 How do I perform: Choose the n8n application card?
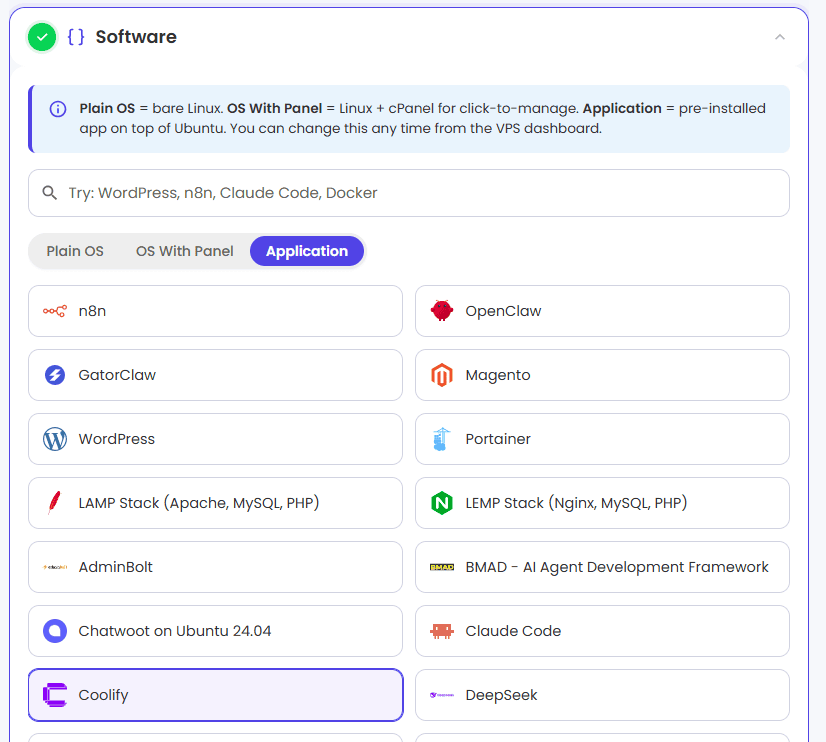[215, 311]
